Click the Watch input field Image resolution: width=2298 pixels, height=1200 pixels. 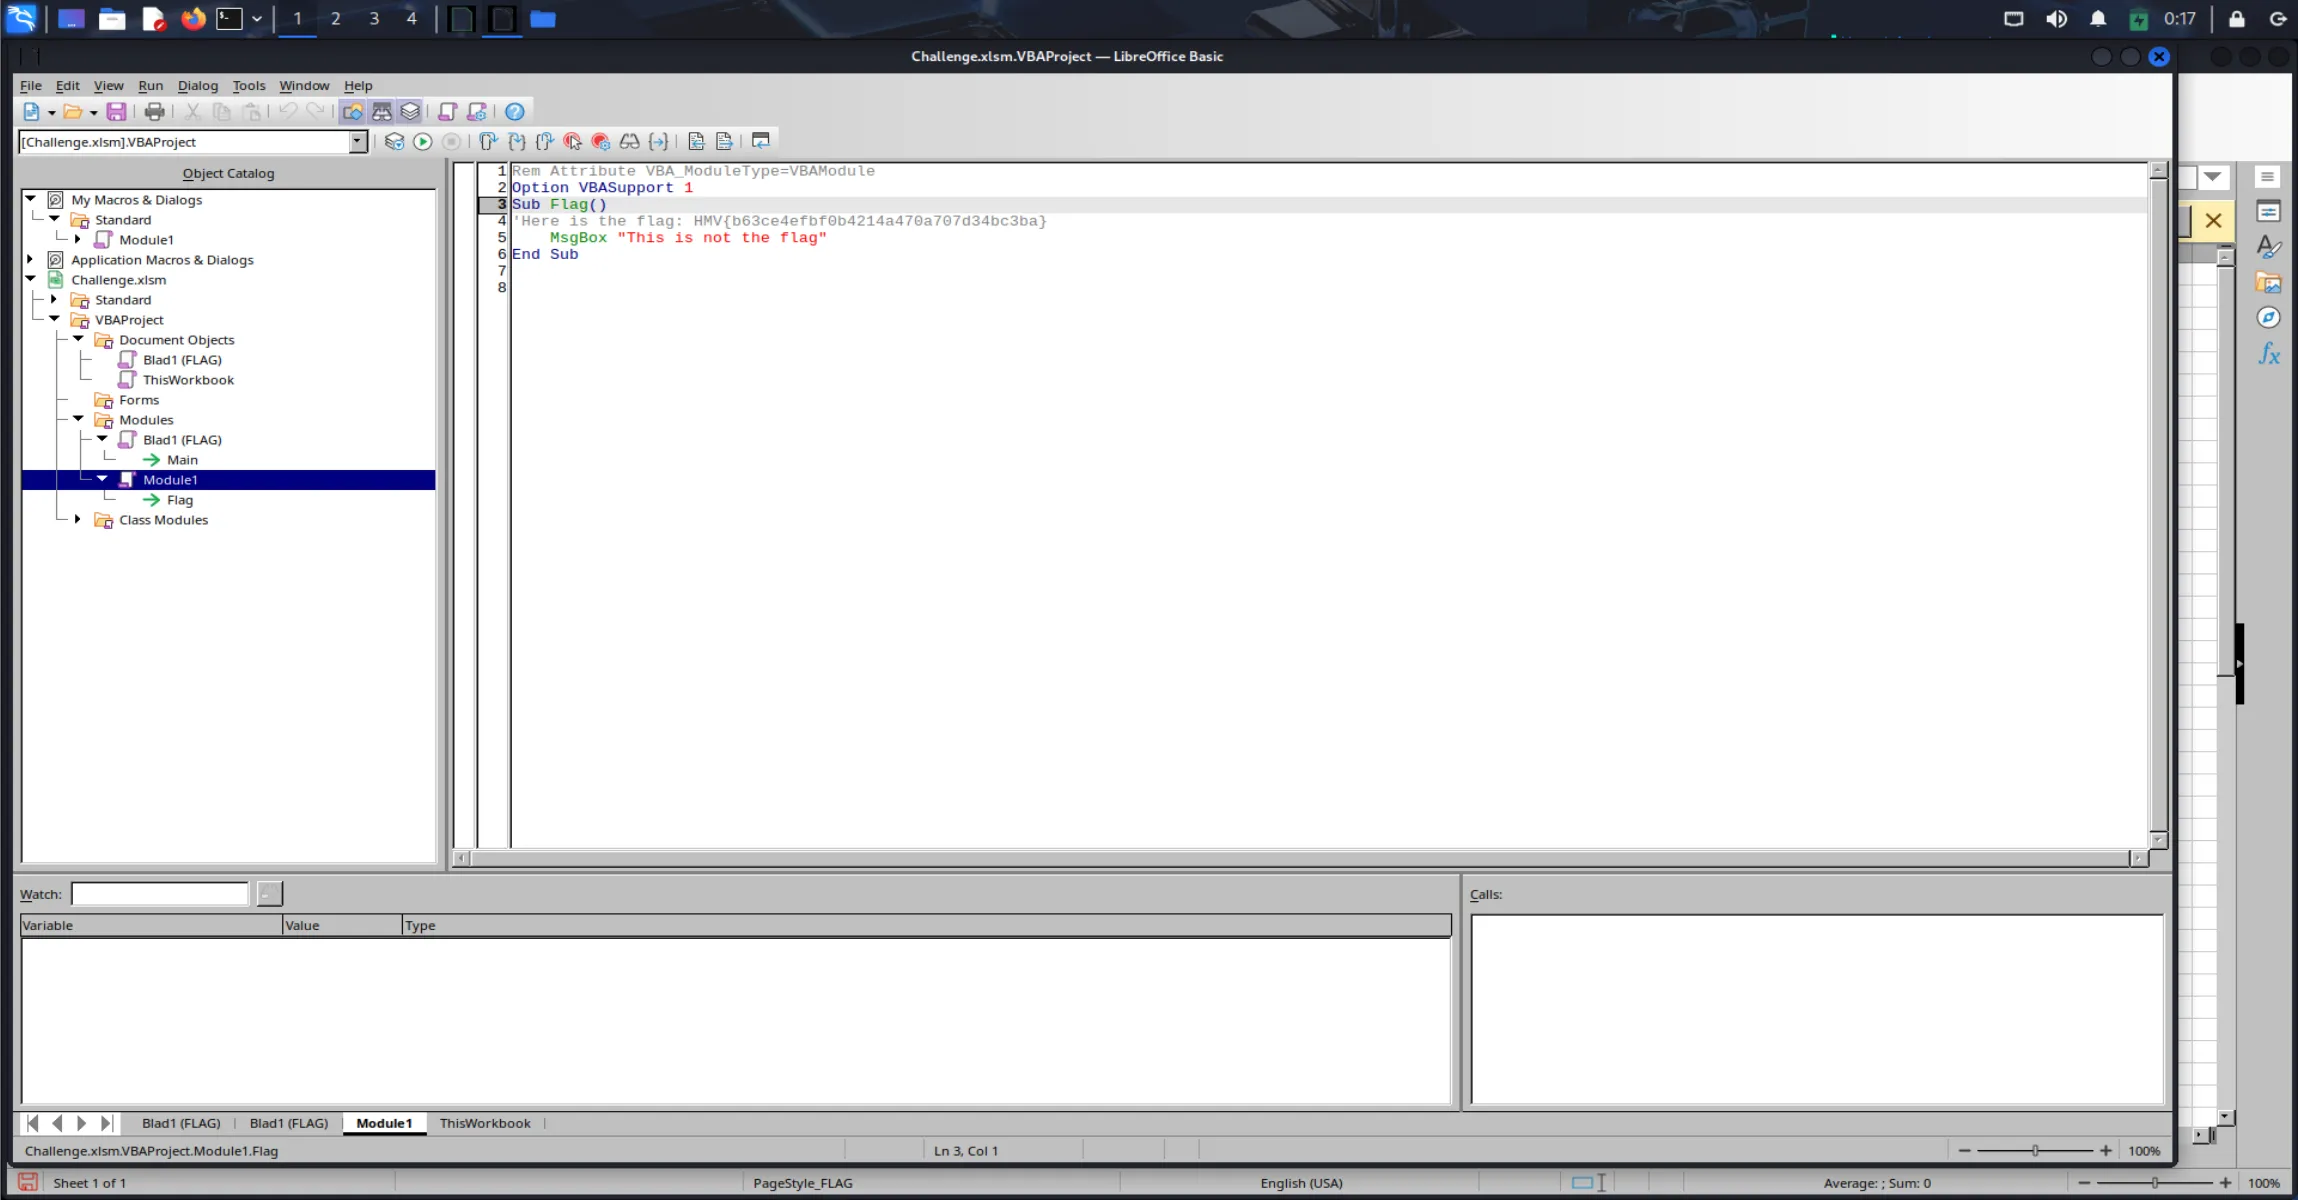(x=160, y=894)
